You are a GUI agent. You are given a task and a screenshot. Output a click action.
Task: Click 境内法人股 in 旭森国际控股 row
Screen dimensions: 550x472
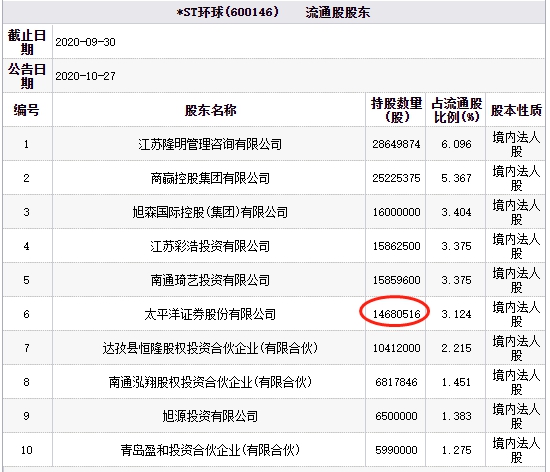[516, 212]
